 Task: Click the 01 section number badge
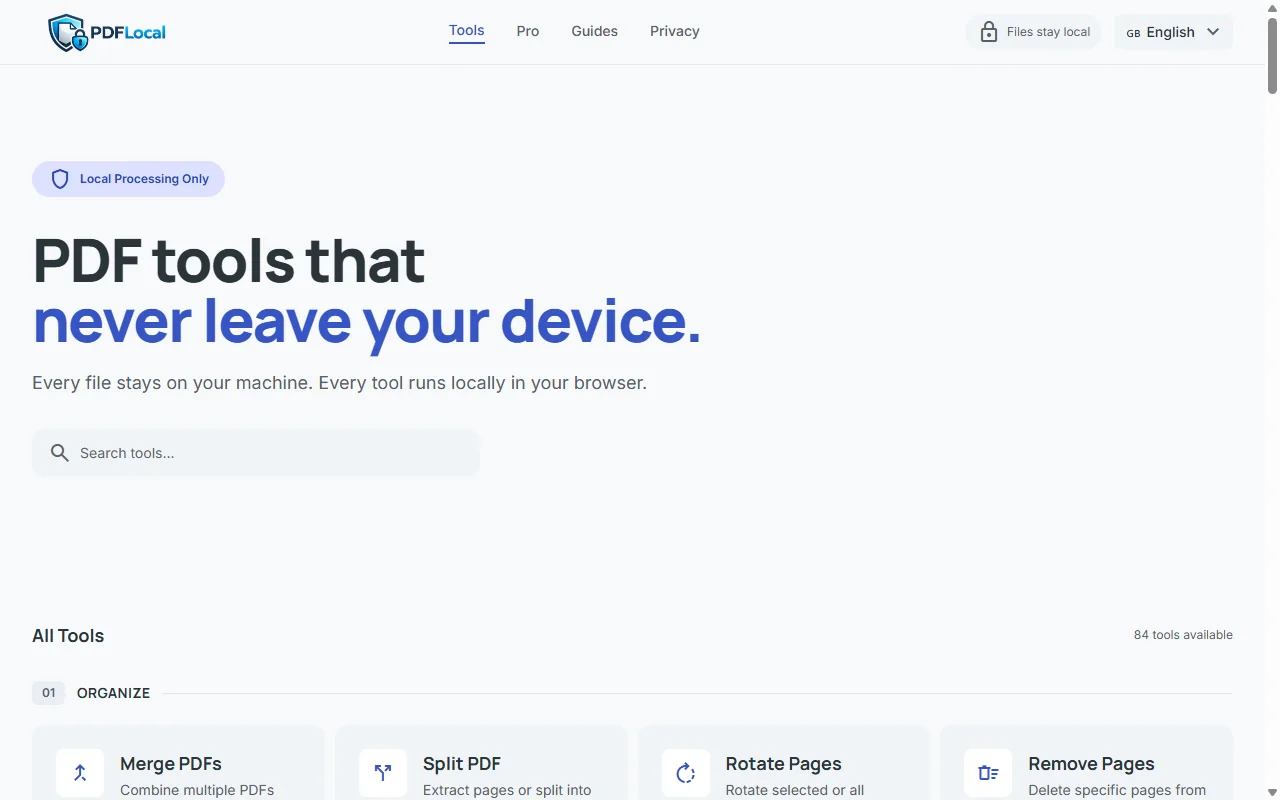[x=48, y=693]
